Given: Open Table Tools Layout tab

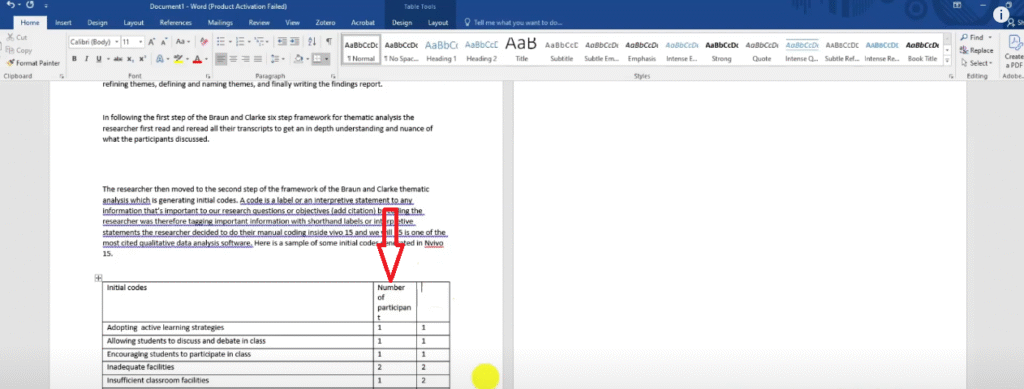Looking at the screenshot, I should tap(438, 22).
